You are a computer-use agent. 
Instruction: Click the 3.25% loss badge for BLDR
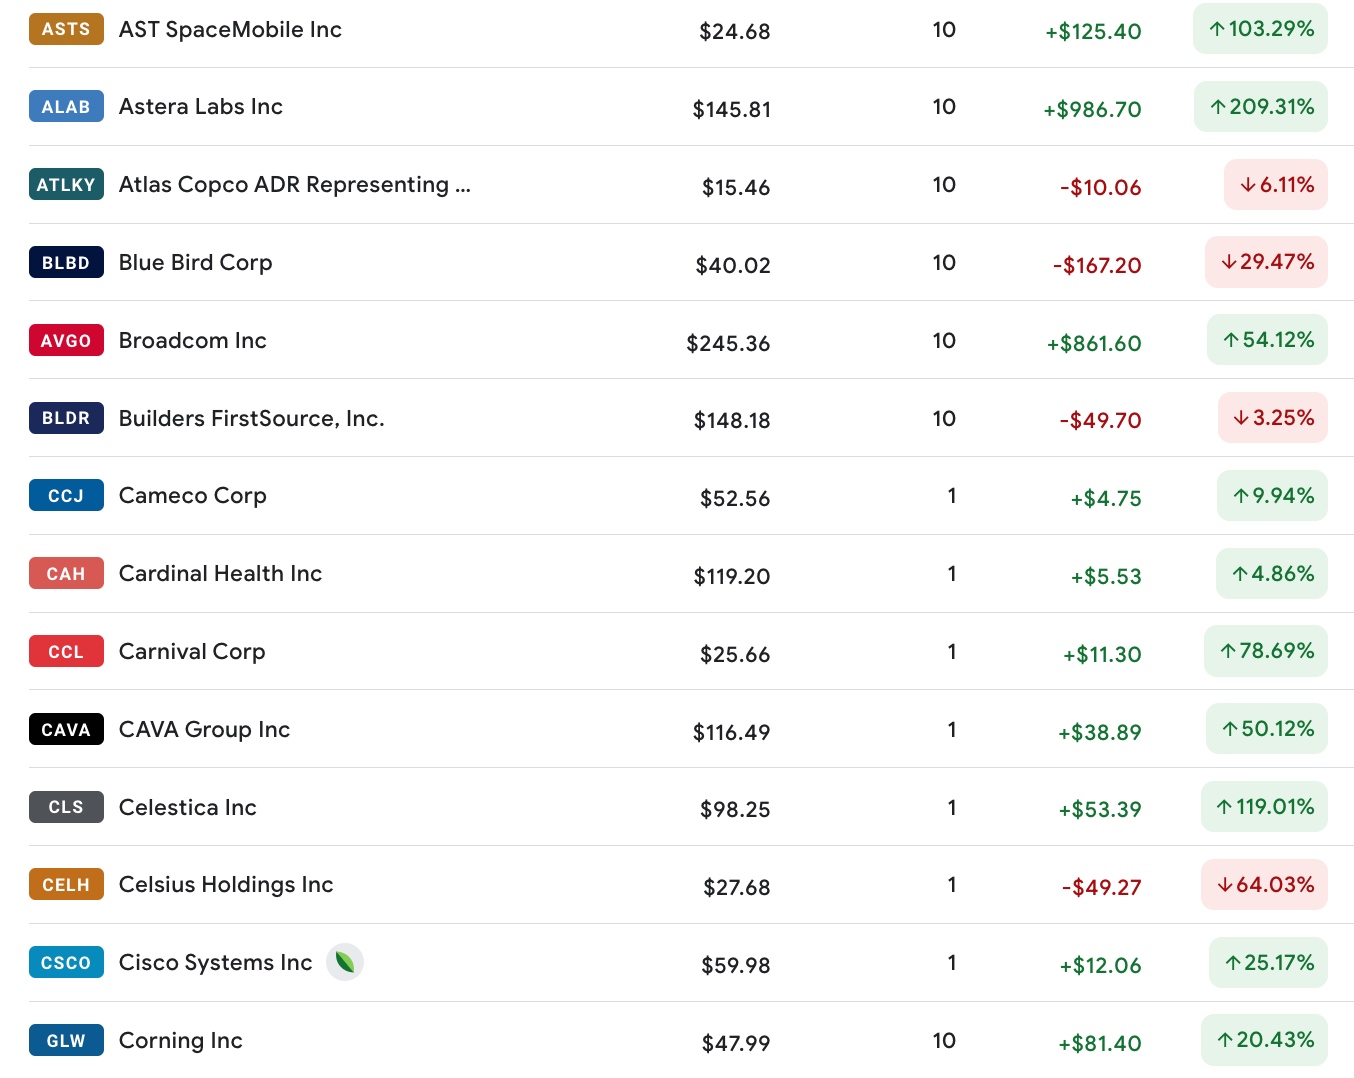point(1273,418)
